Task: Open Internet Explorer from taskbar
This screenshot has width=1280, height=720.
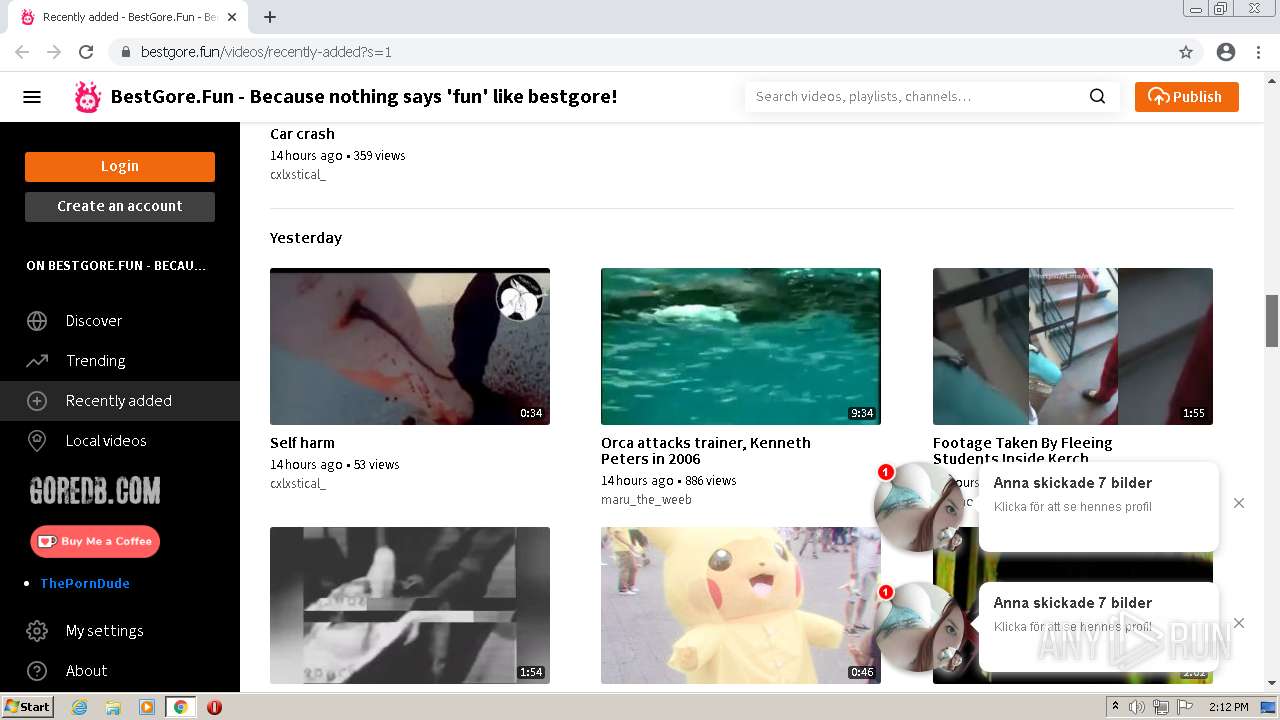Action: (x=80, y=707)
